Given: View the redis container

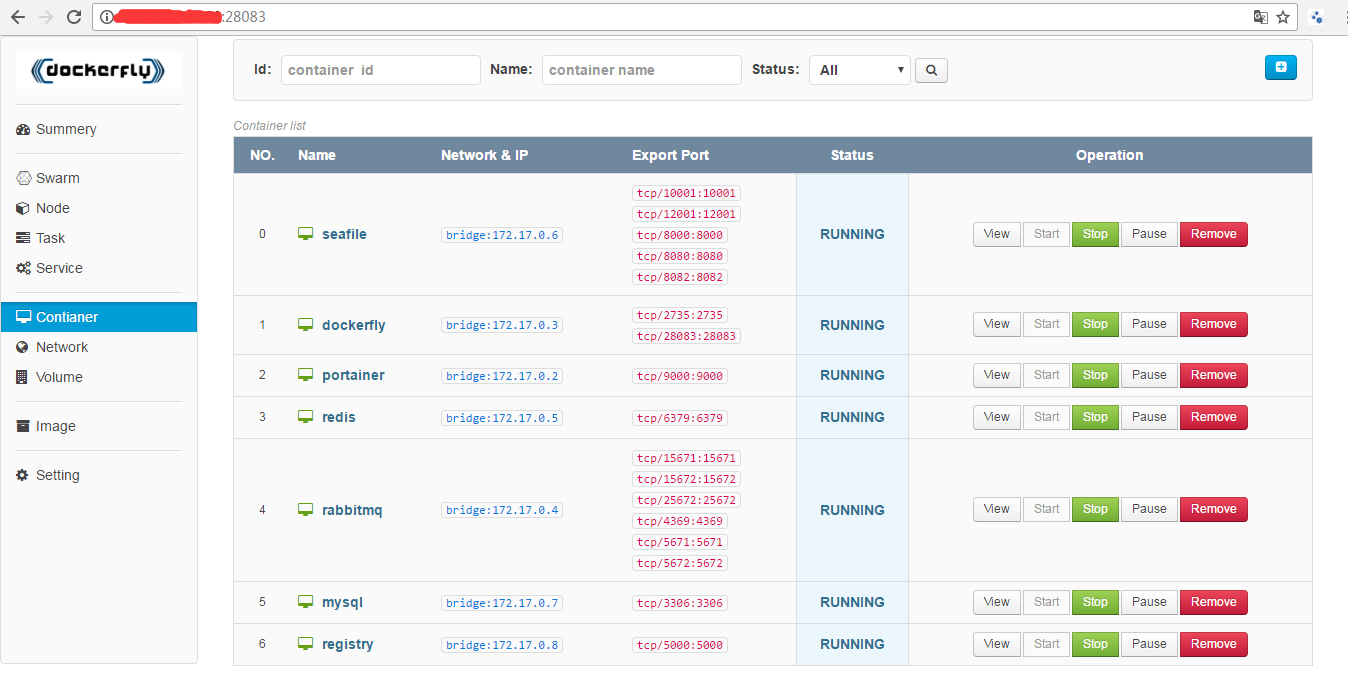Looking at the screenshot, I should 997,417.
